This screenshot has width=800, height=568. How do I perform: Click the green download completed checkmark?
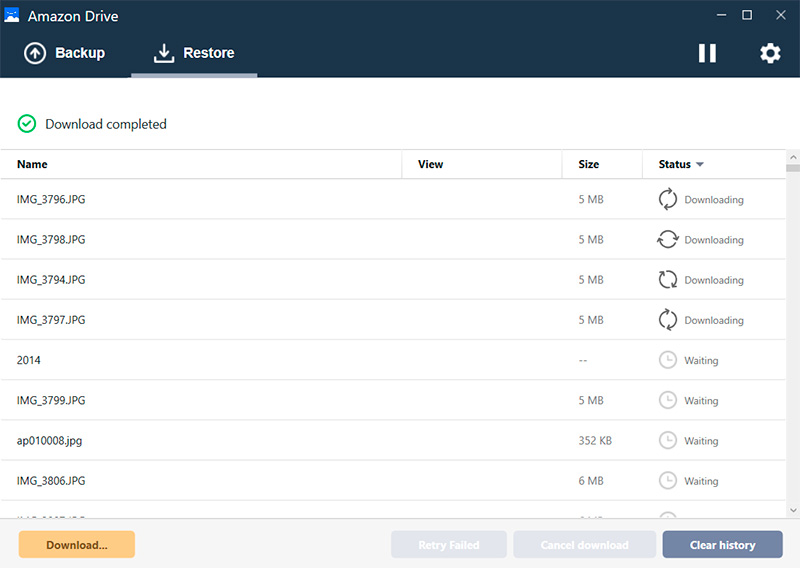pyautogui.click(x=27, y=124)
